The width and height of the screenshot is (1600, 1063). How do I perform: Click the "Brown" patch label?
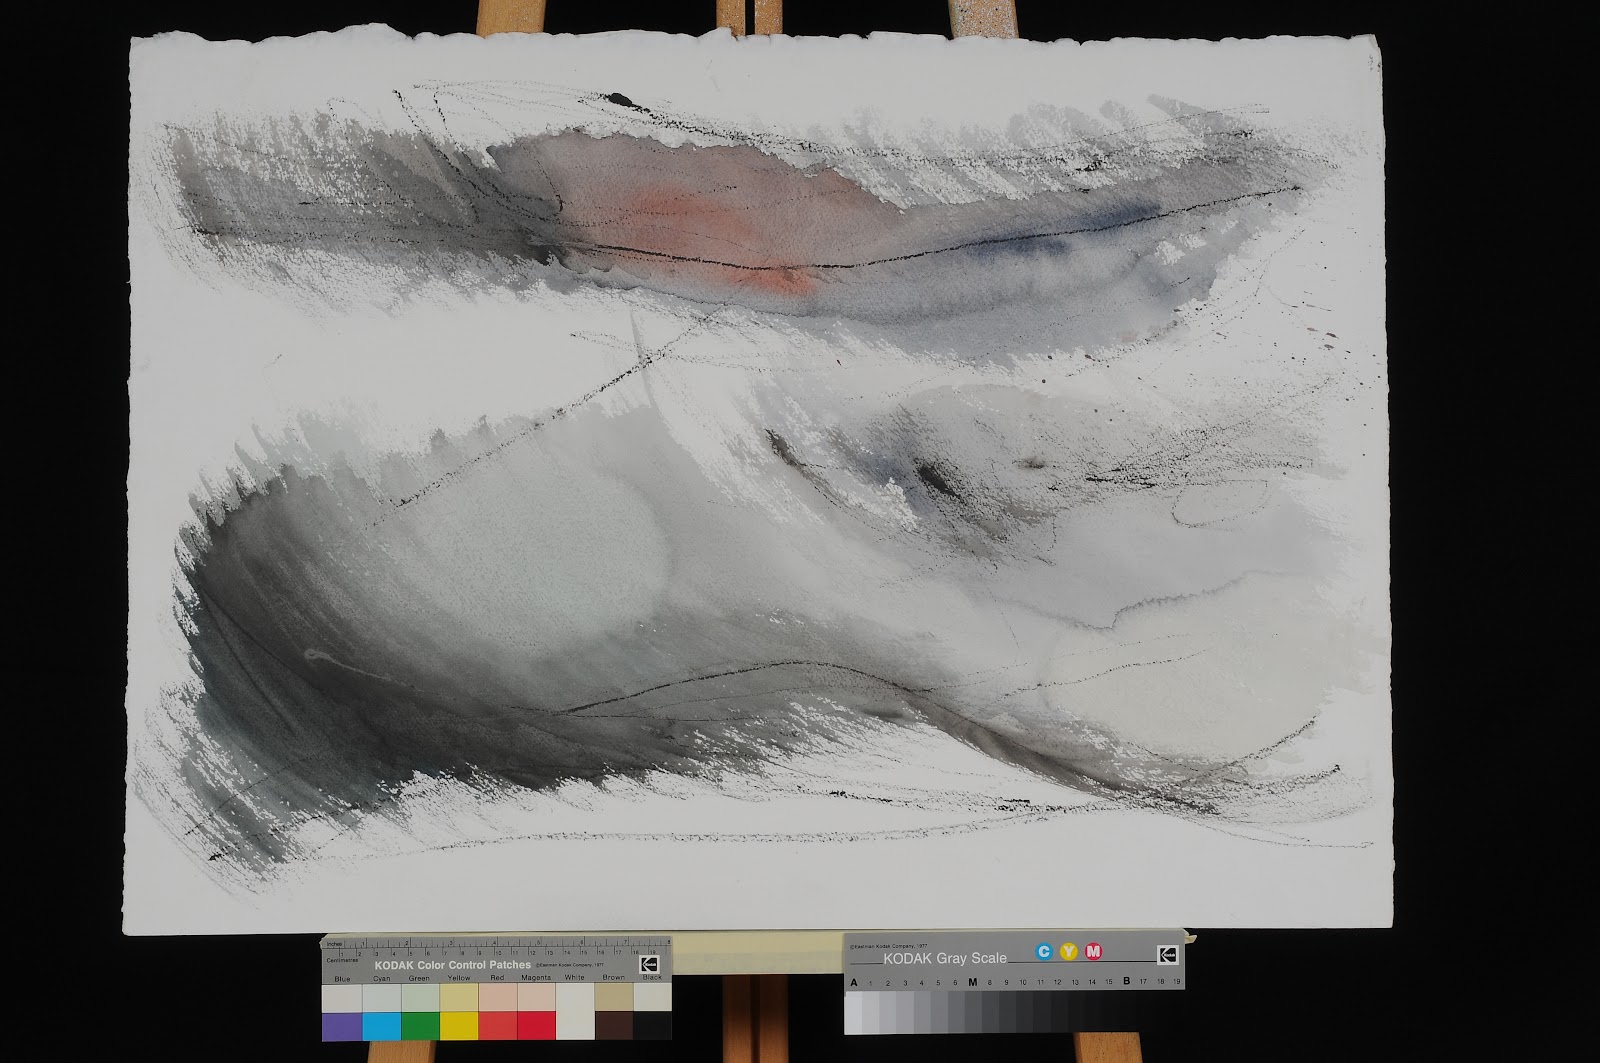coord(613,977)
